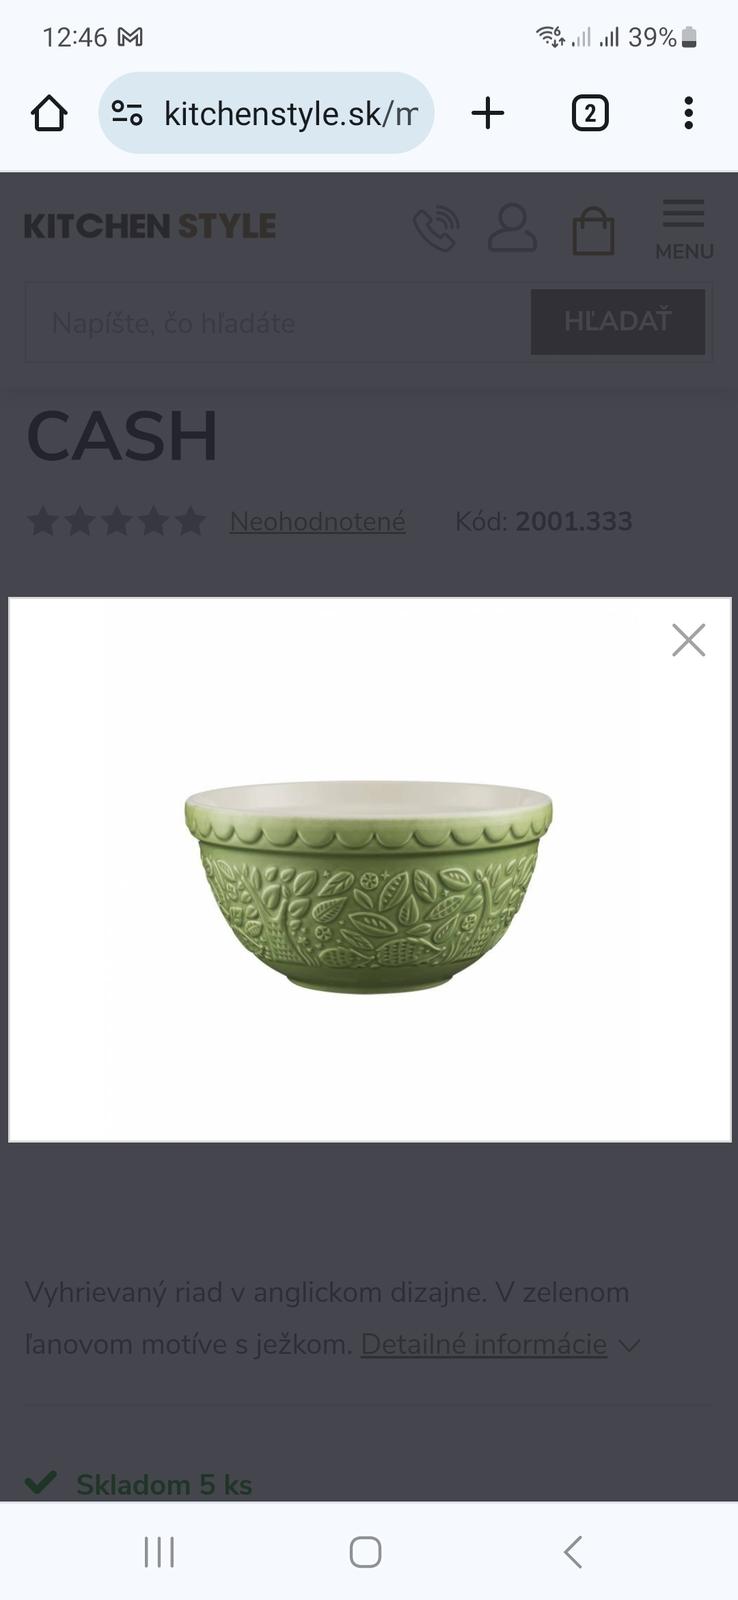
Task: Click the HĽADAŤ search button
Action: (617, 322)
